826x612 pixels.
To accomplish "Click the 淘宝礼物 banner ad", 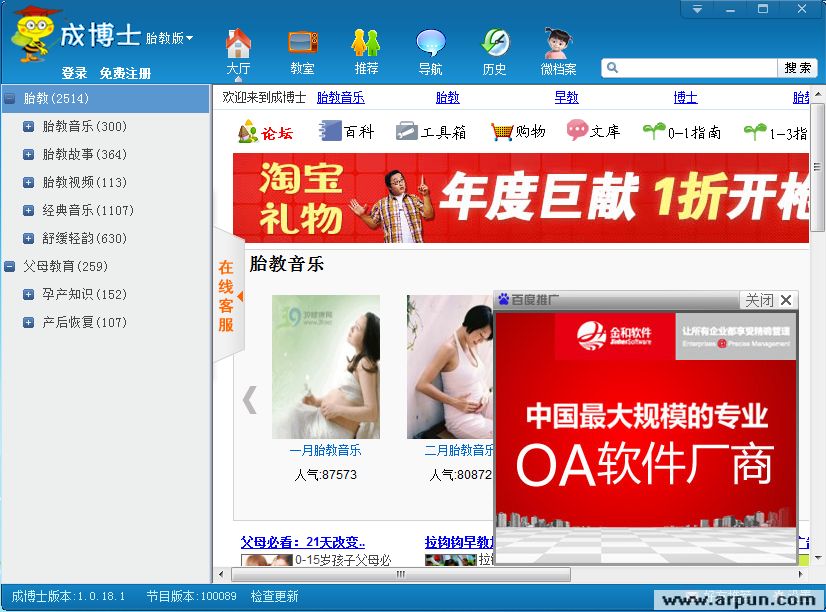I will click(x=520, y=198).
